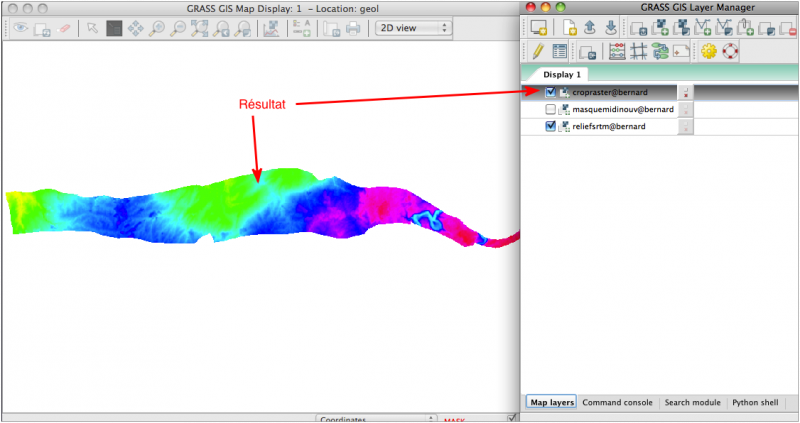The height and width of the screenshot is (423, 800).
Task: Open the 2D view mode dropdown
Action: tap(412, 28)
